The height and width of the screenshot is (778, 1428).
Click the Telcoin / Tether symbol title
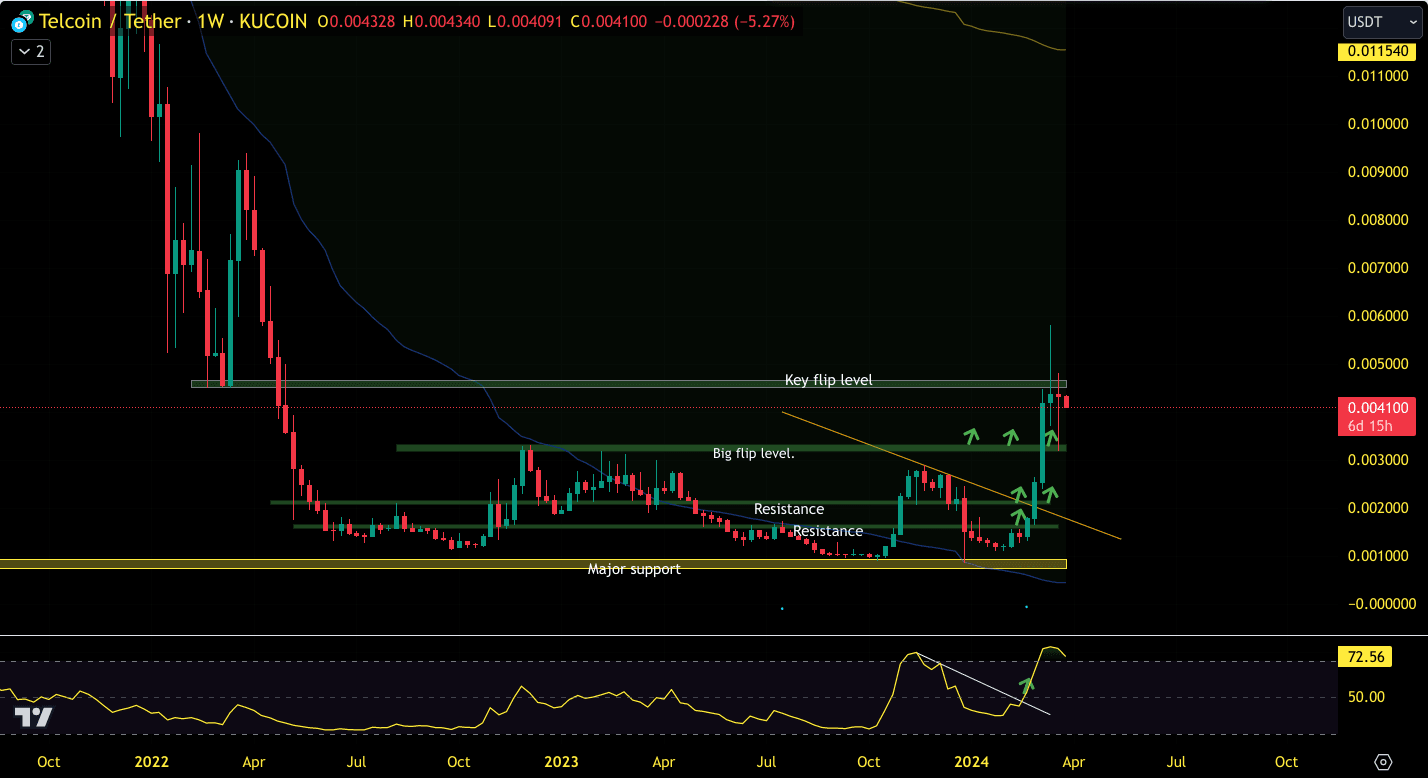point(111,21)
